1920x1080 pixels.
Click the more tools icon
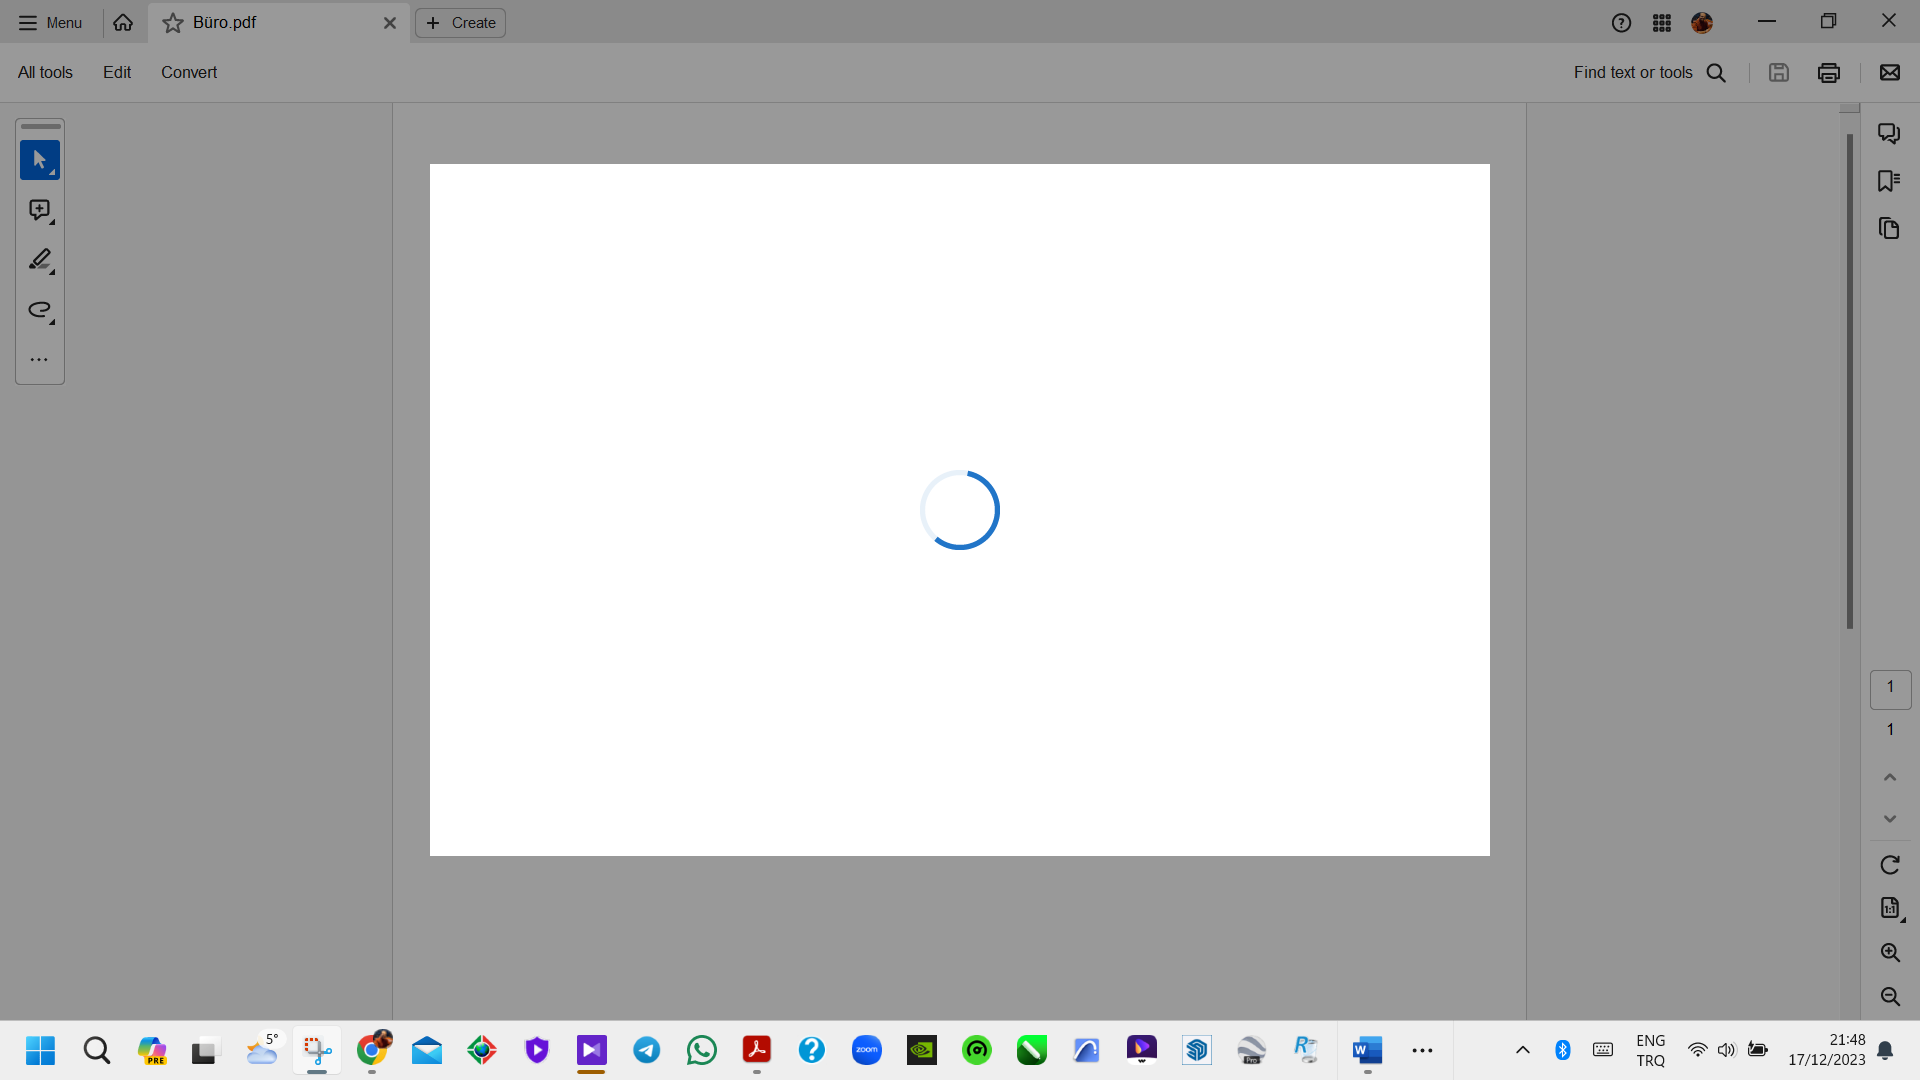[x=40, y=359]
